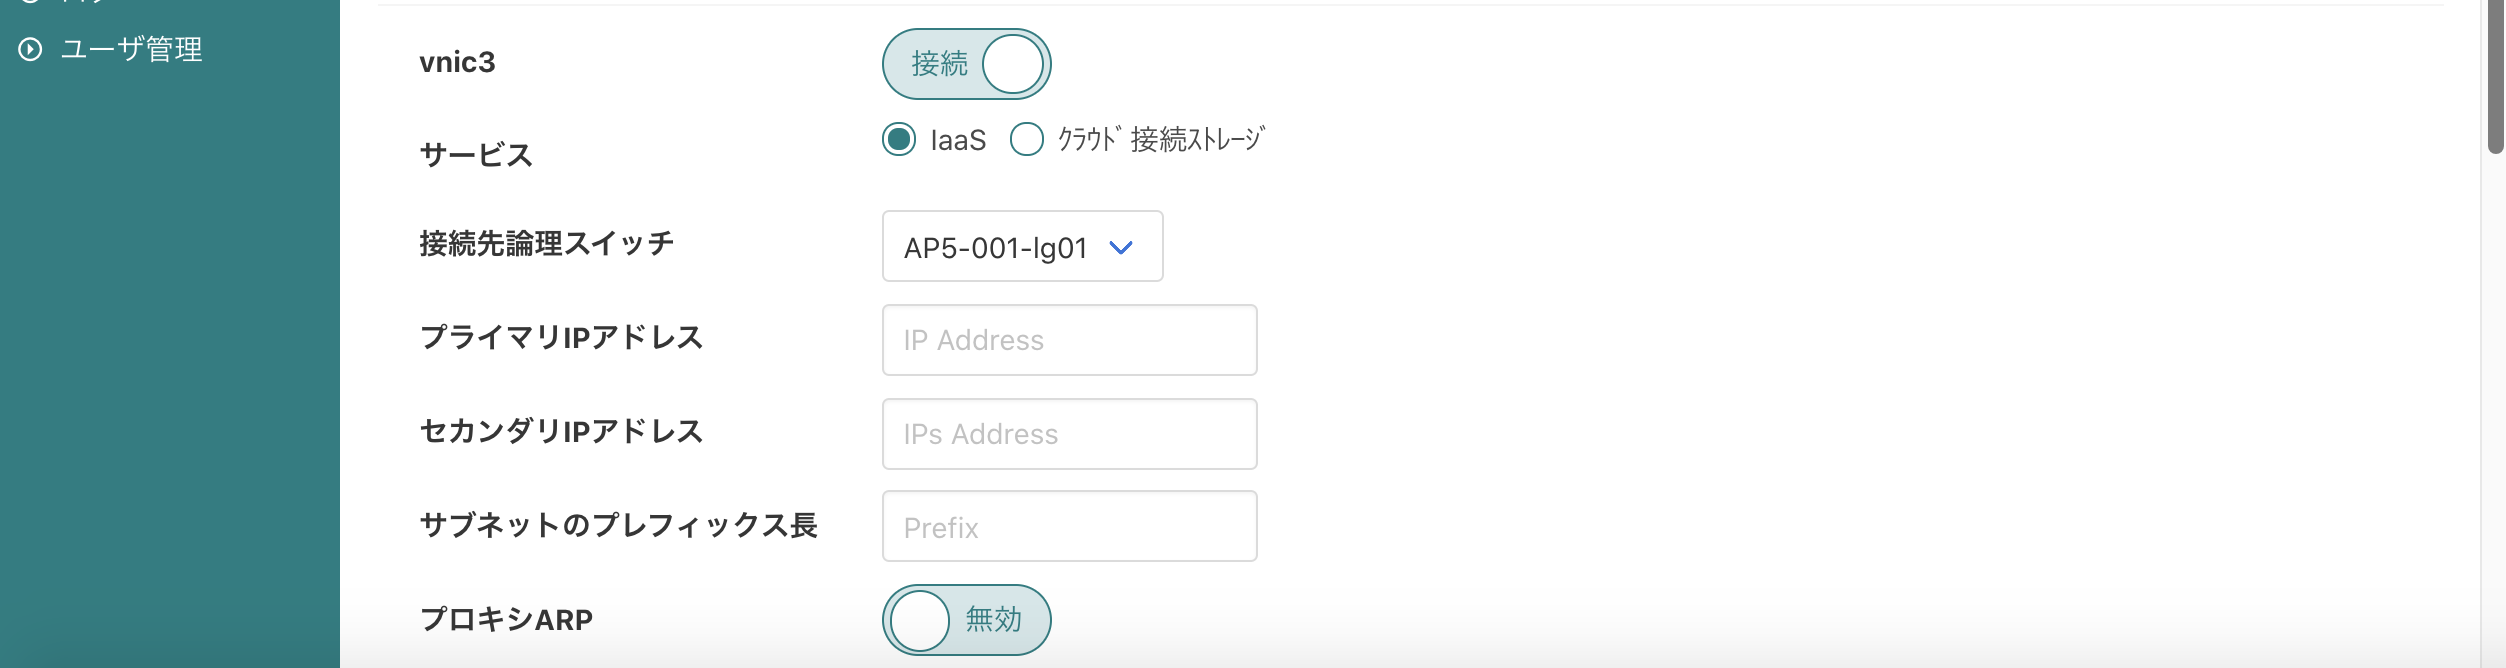Click the blue chevron in the switch dropdown

pos(1121,247)
